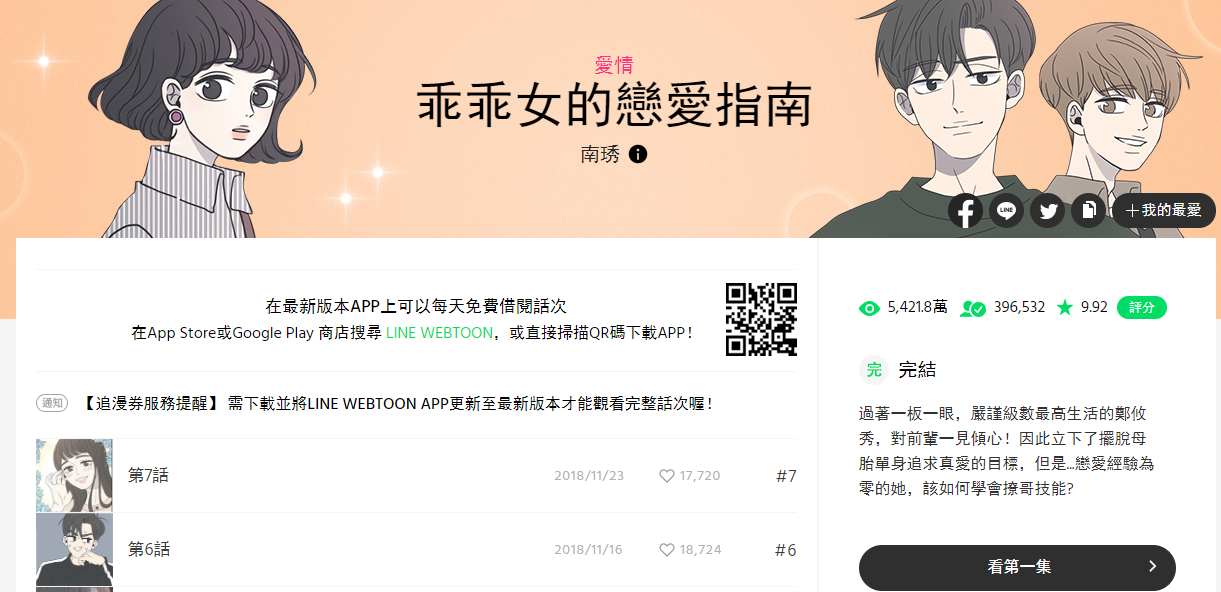Click the QR code image
1221x592 pixels.
tap(761, 319)
